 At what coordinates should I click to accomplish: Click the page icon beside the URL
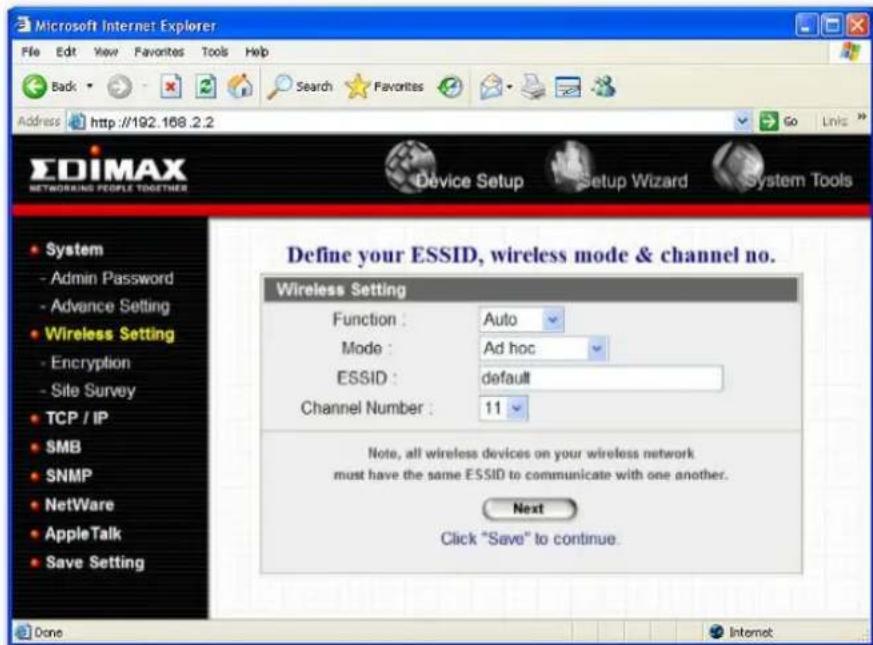pos(77,121)
